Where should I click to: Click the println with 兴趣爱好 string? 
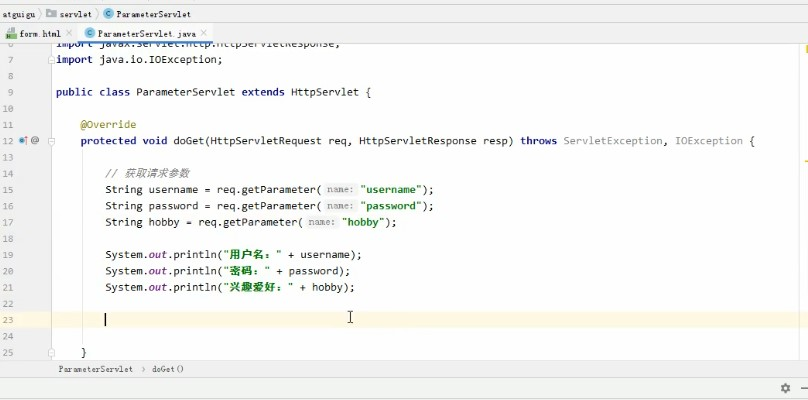230,287
